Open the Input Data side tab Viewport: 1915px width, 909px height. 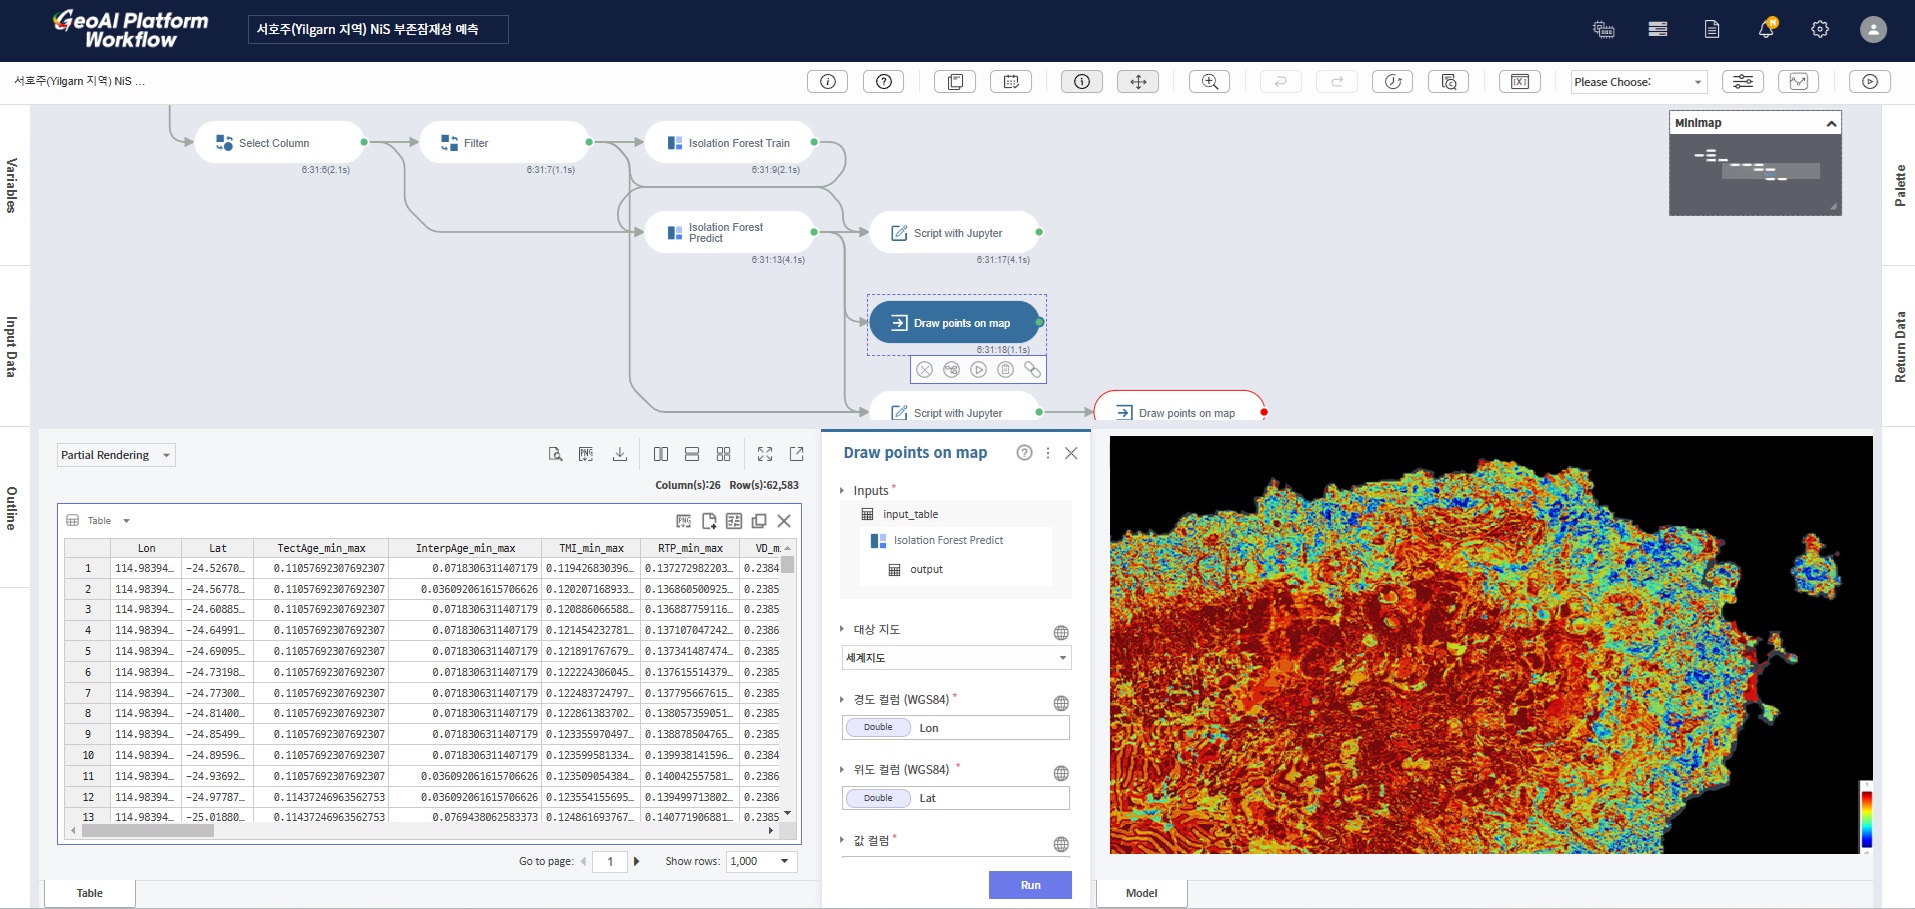[12, 346]
